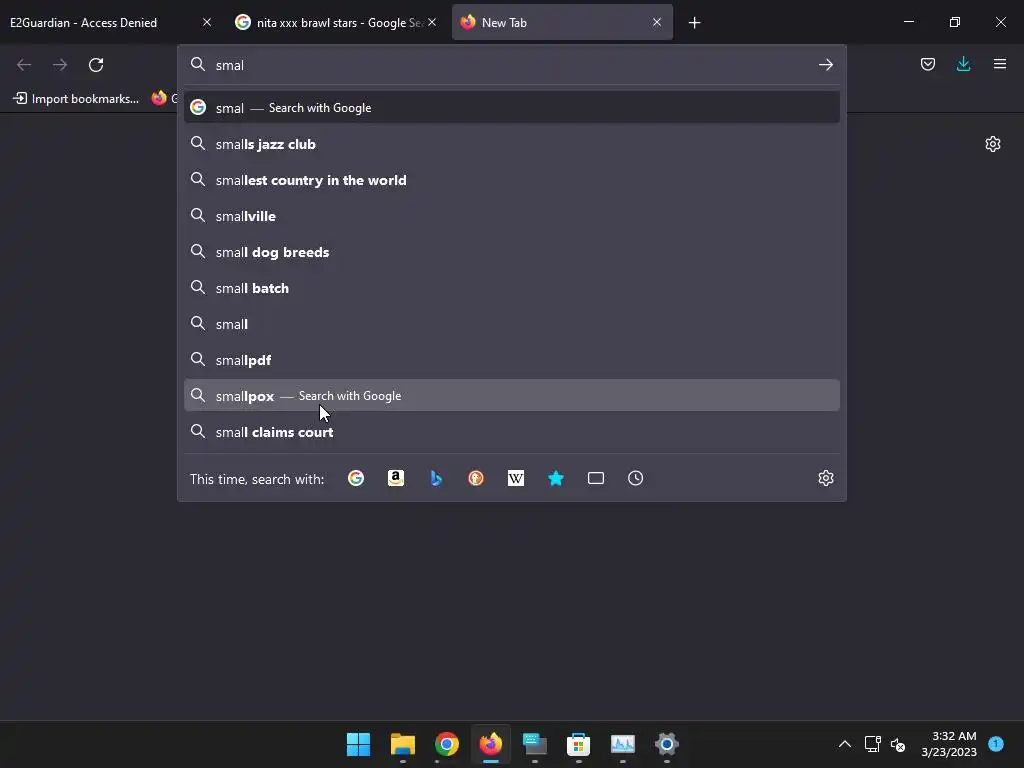Select the New Tab tab
This screenshot has height=768, width=1024.
[x=562, y=22]
